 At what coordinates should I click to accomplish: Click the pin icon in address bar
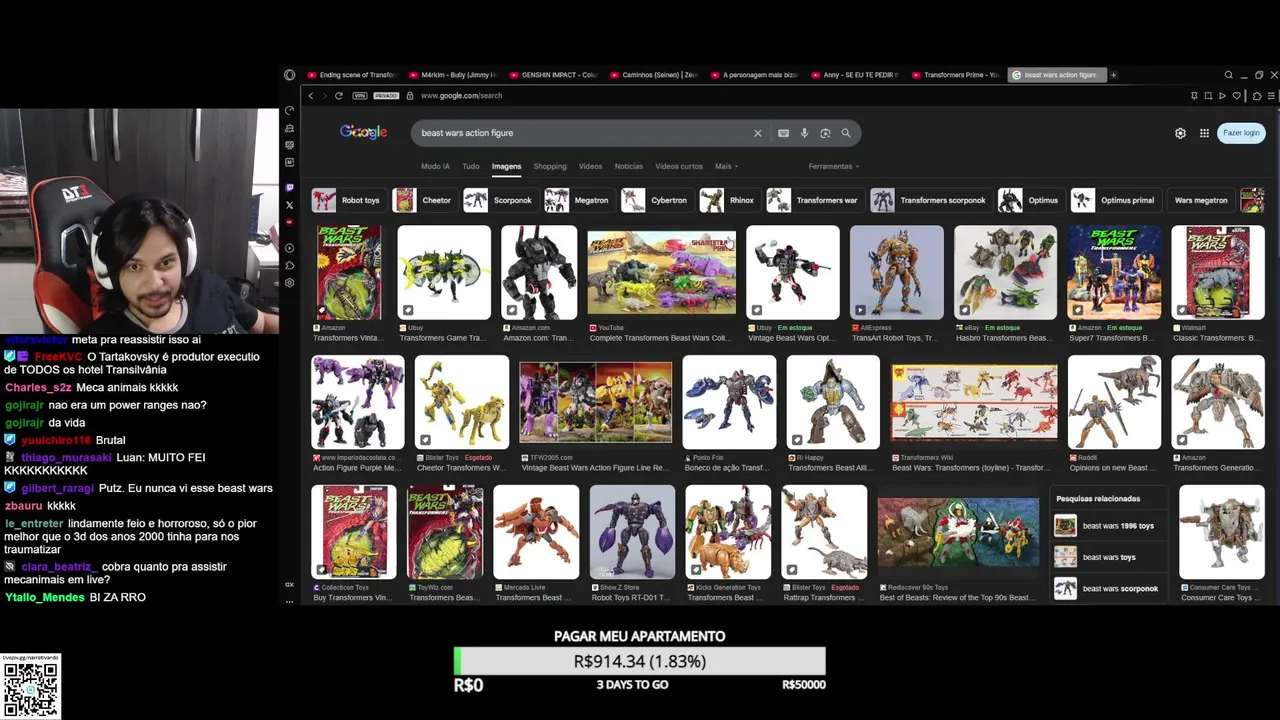click(x=1194, y=96)
